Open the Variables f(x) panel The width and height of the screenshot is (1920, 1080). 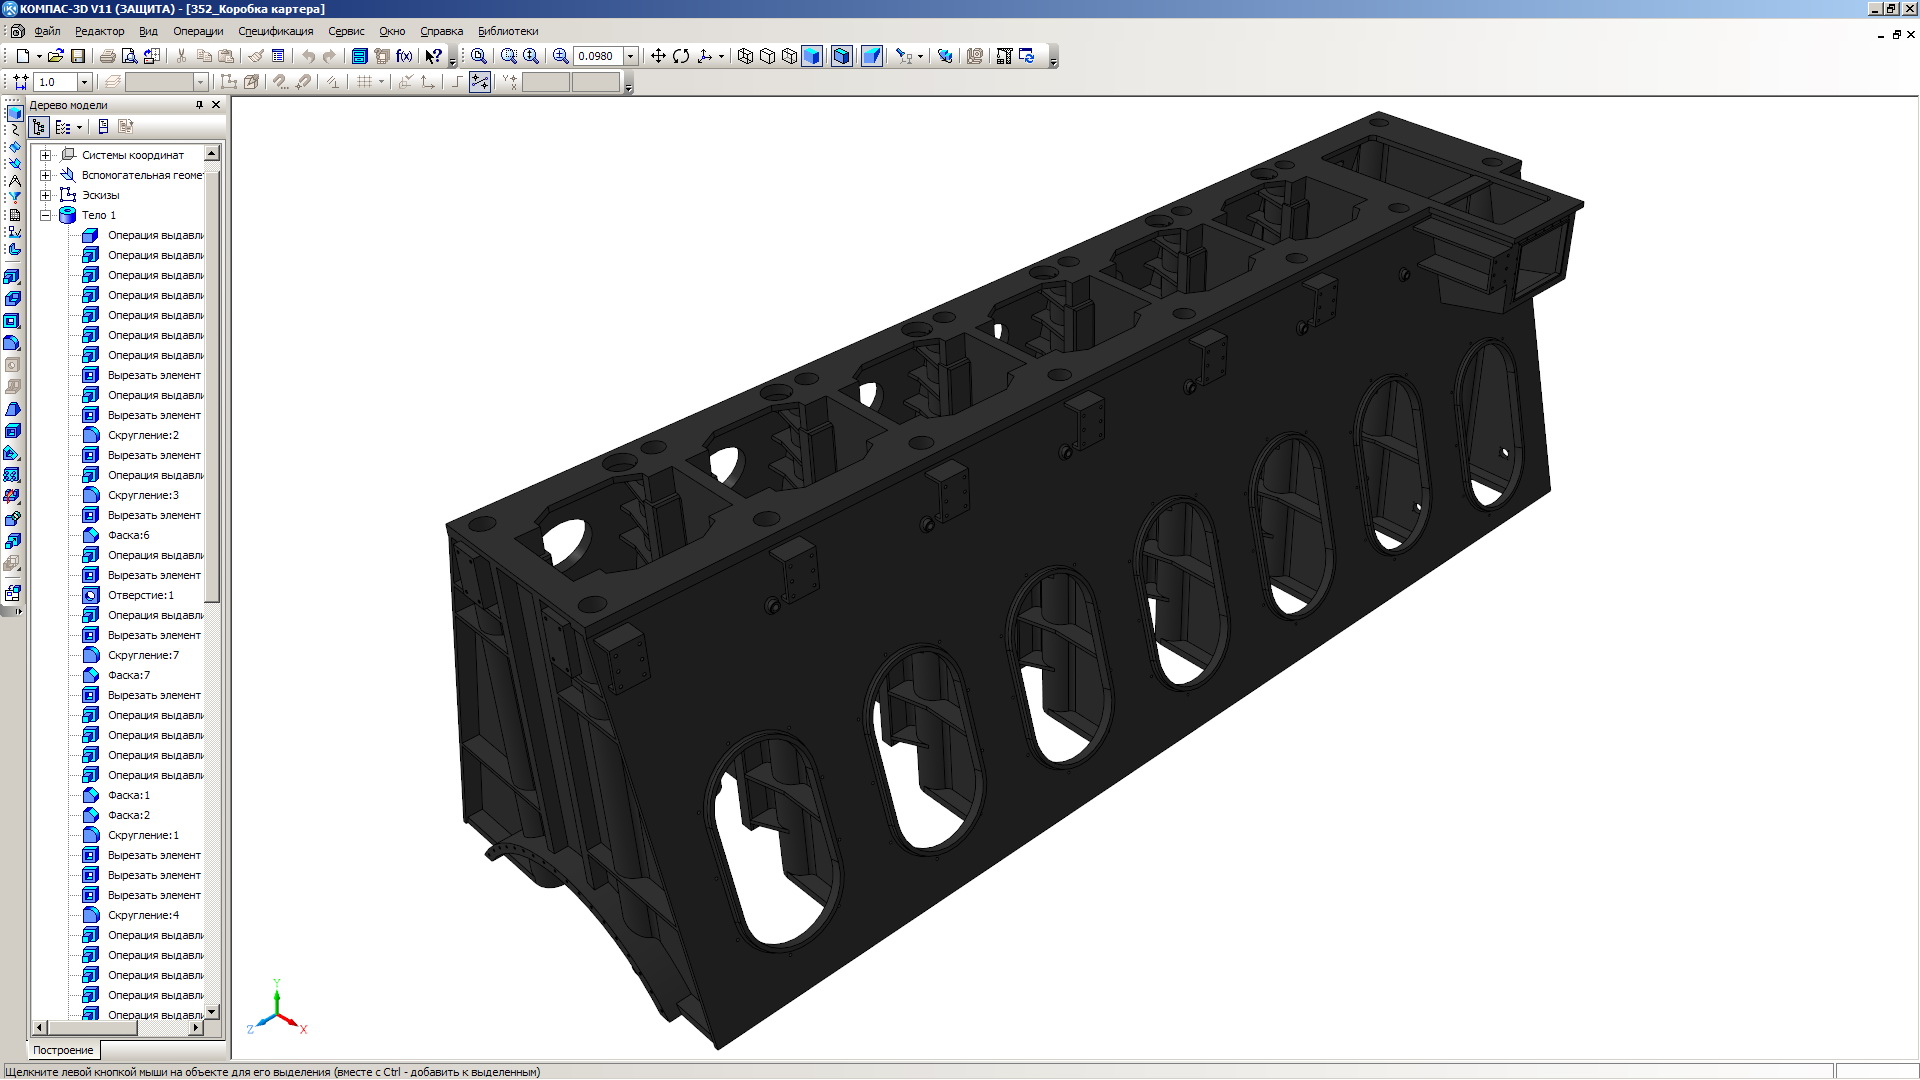[404, 56]
